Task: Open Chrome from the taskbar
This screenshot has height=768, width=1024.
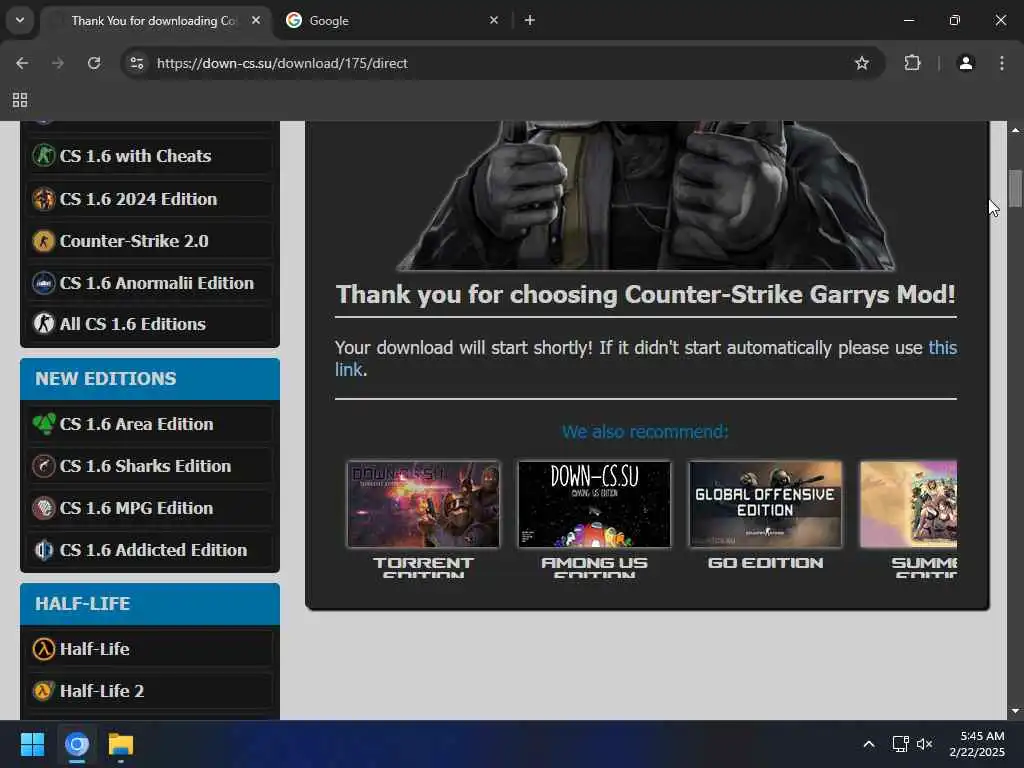Action: (77, 744)
